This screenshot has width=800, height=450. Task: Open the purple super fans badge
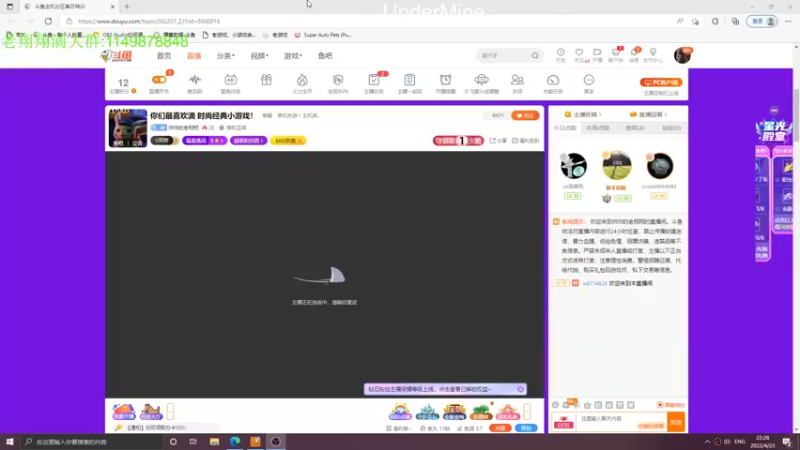[248, 140]
